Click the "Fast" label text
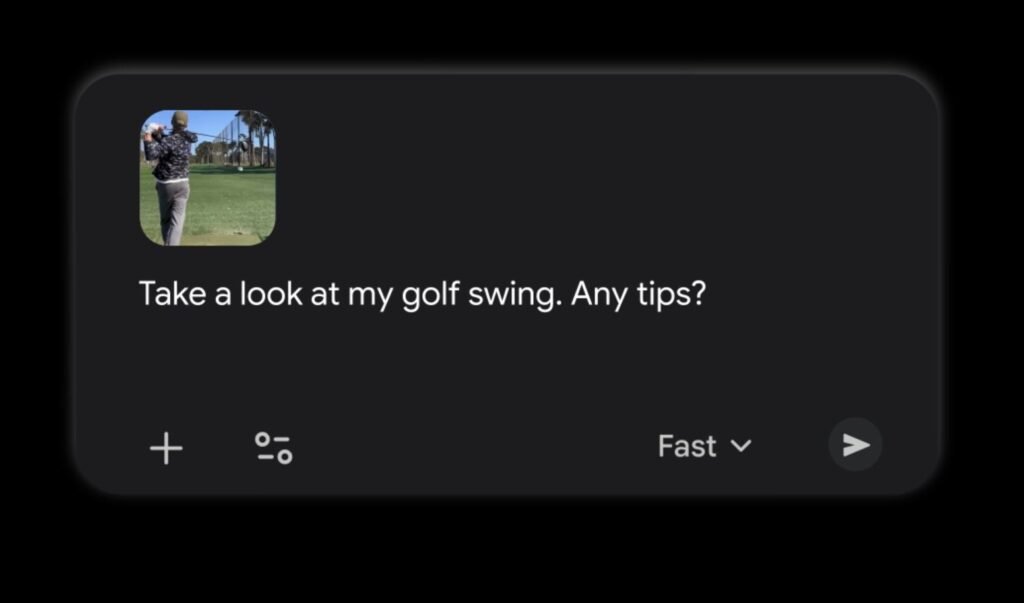This screenshot has height=603, width=1024. click(x=687, y=446)
